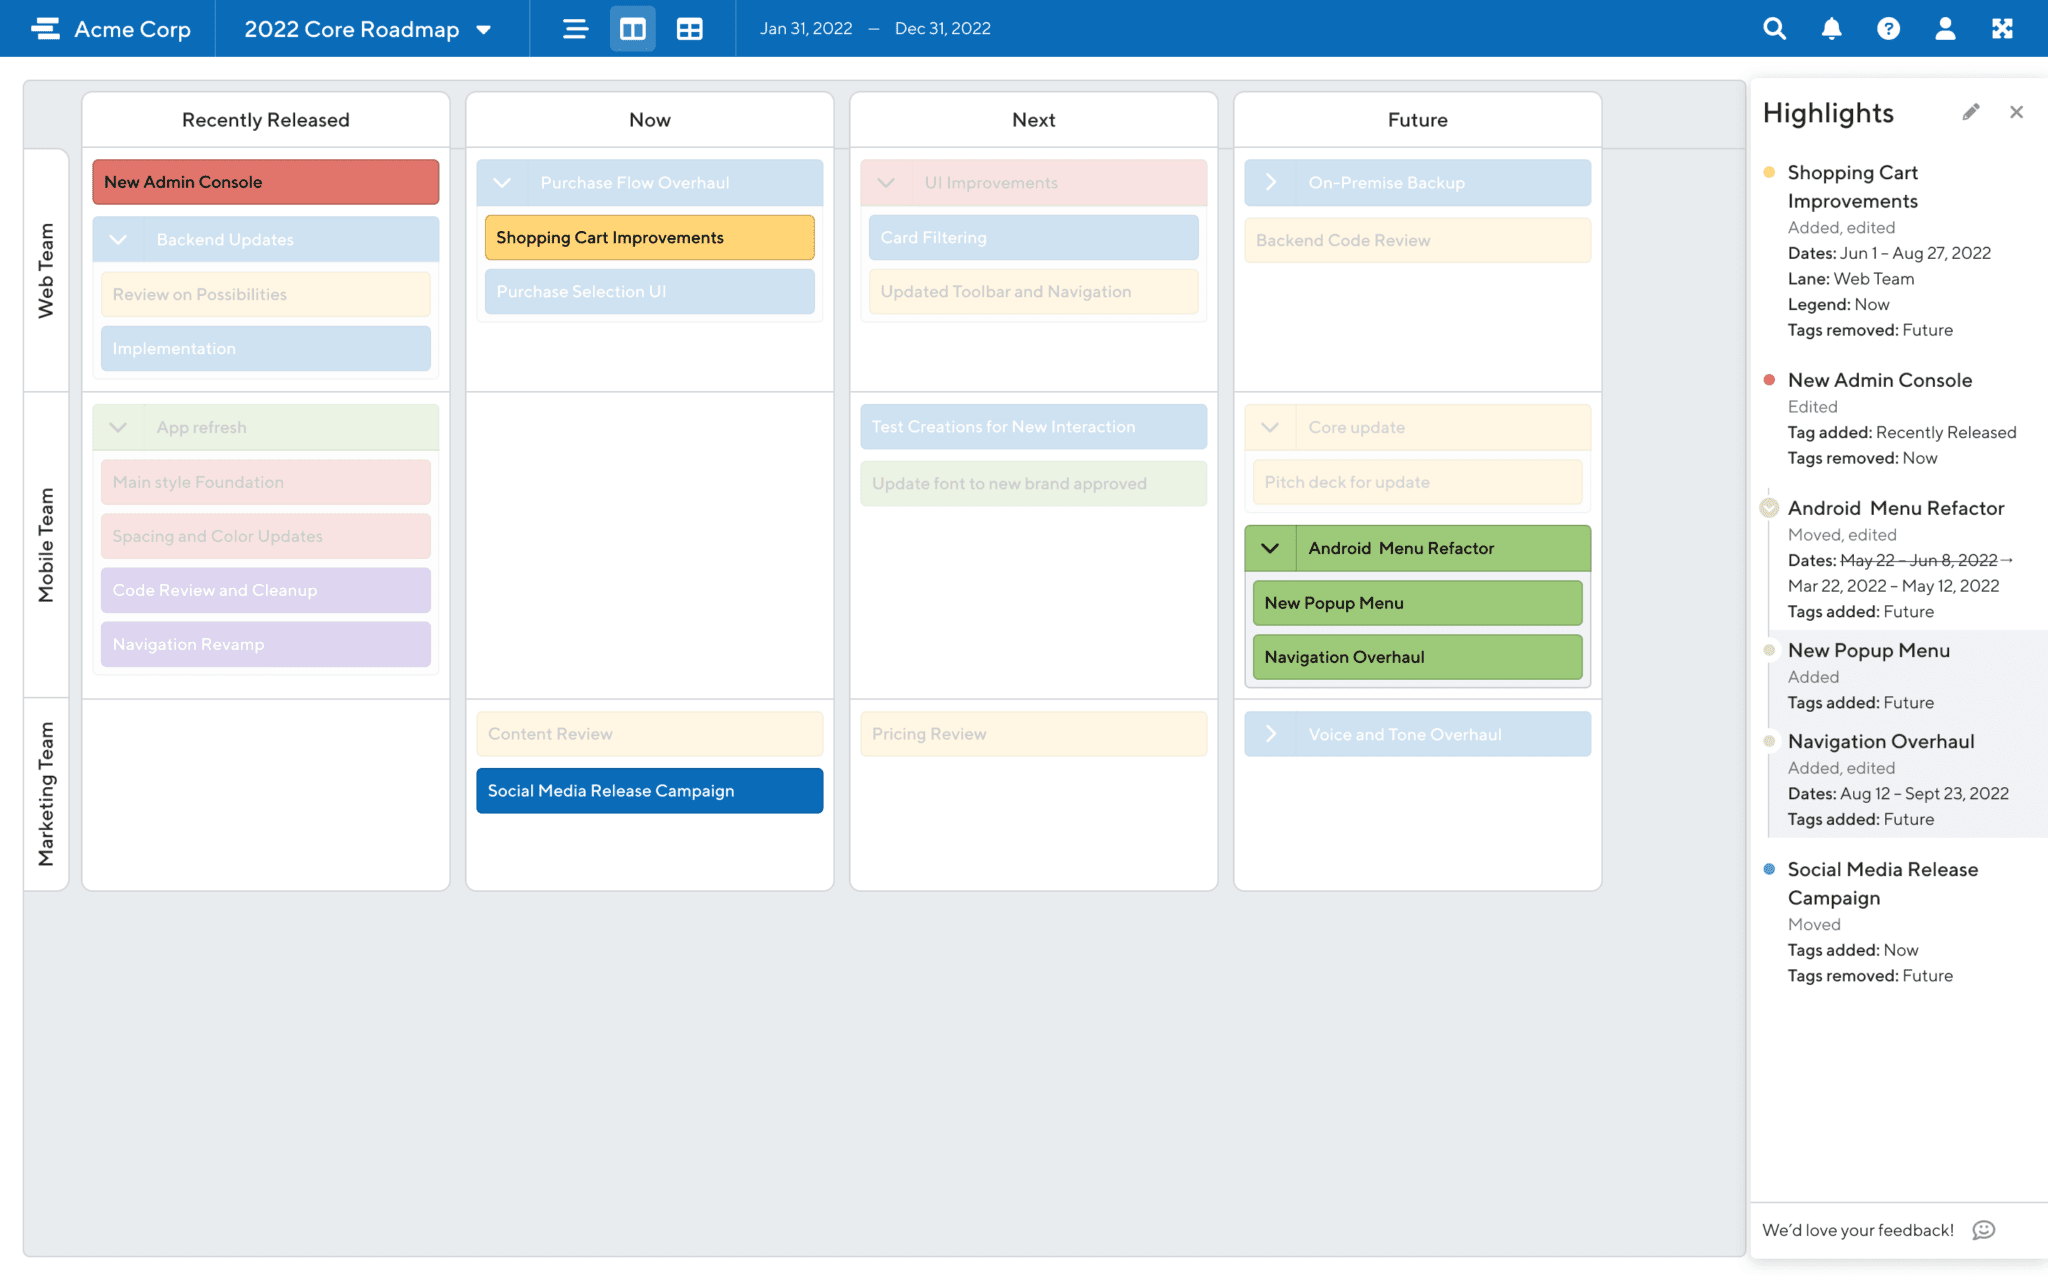Switch to the table view layout
This screenshot has height=1280, width=2048.
click(x=689, y=28)
